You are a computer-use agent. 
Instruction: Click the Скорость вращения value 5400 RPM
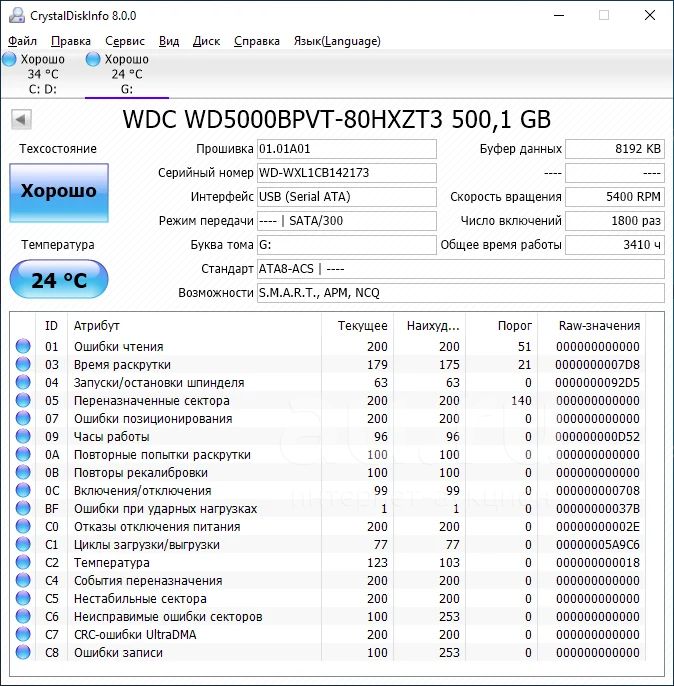[615, 197]
